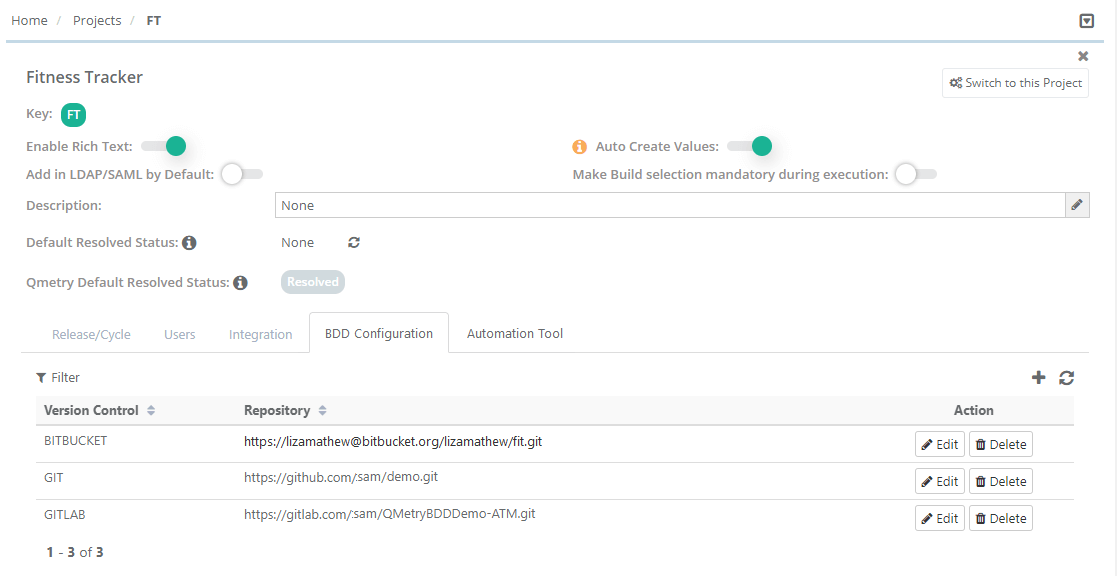
Task: Click the None value of Default Resolved Status
Action: coord(297,243)
